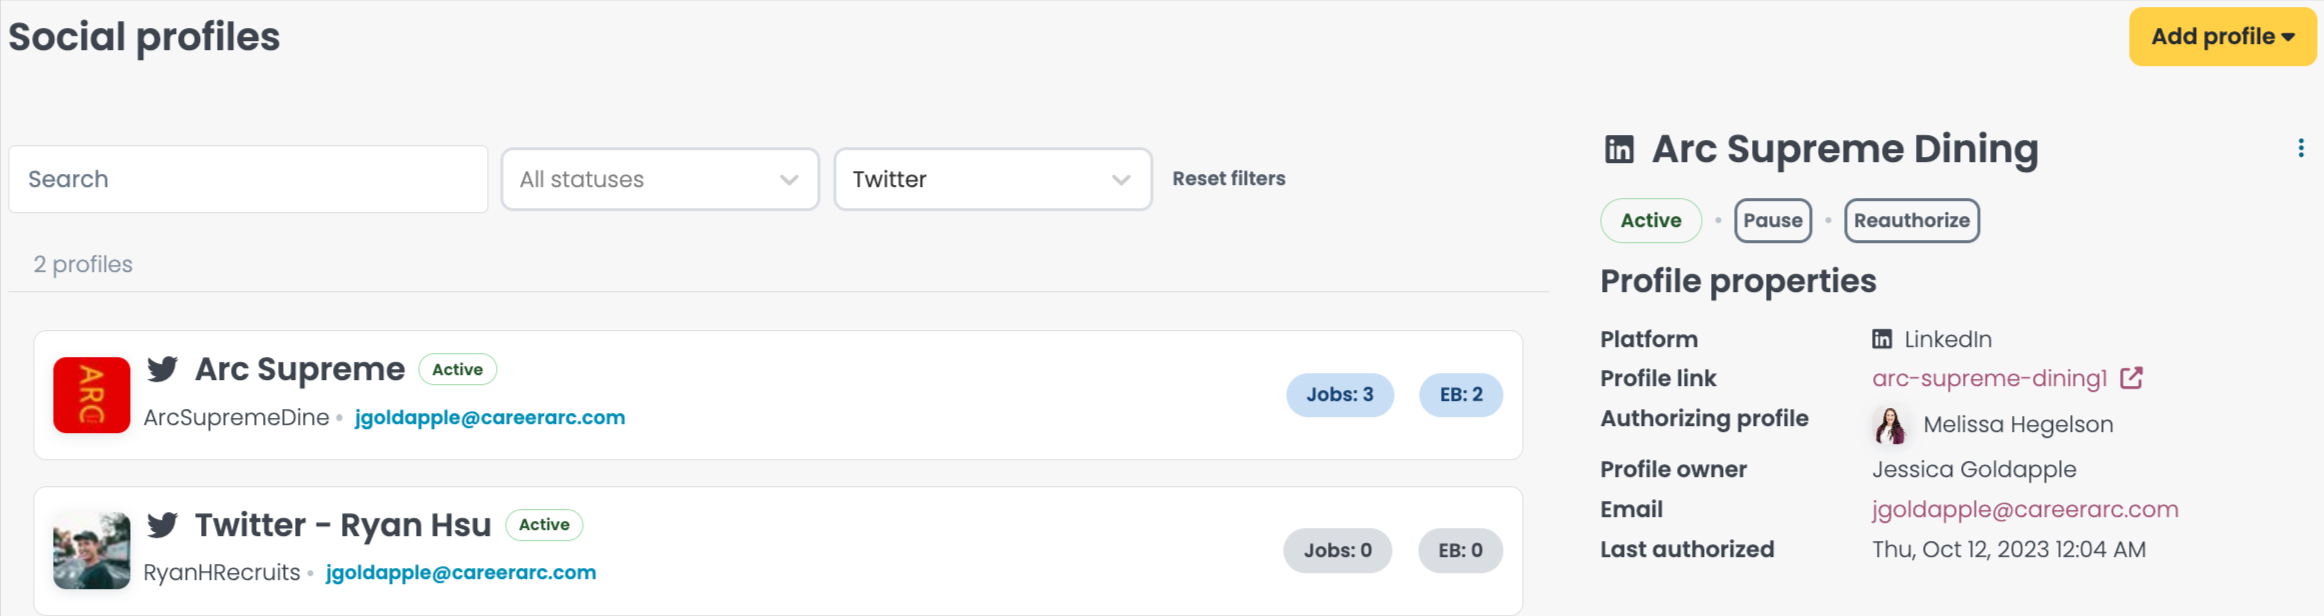Open the three-dot options menu
The height and width of the screenshot is (616, 2324).
coord(2301,148)
